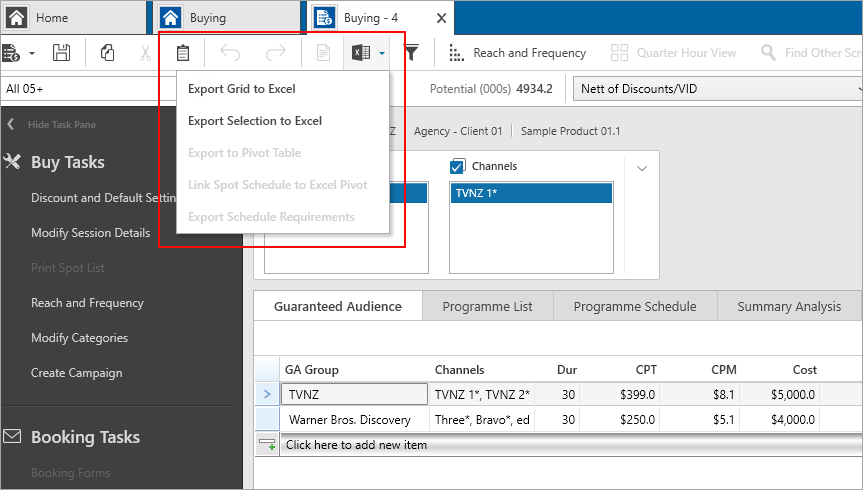Click the blank document icon
The height and width of the screenshot is (490, 863).
click(323, 53)
